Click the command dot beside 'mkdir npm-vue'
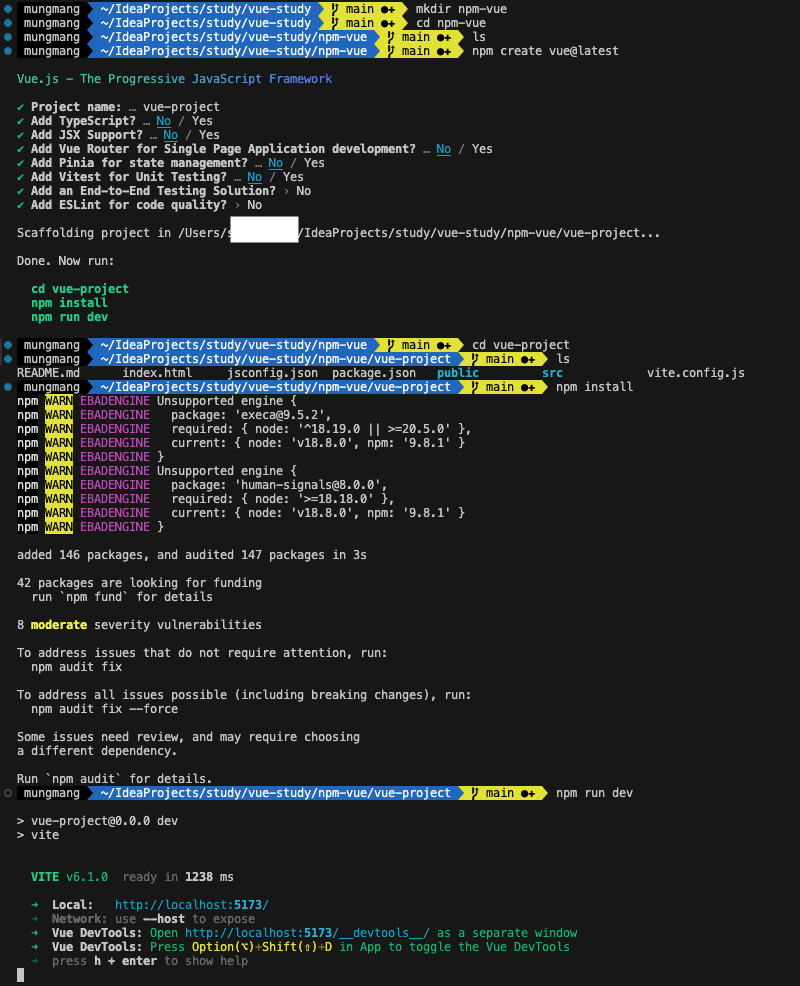The width and height of the screenshot is (800, 986). point(8,9)
